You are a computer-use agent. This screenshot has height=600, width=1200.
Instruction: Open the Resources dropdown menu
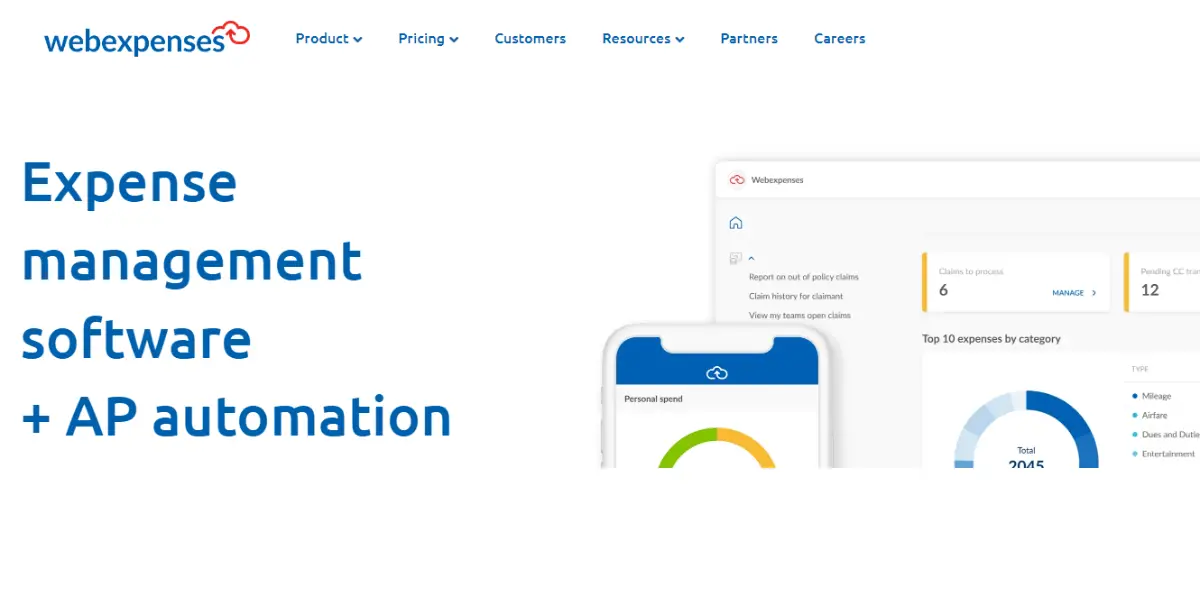(643, 39)
